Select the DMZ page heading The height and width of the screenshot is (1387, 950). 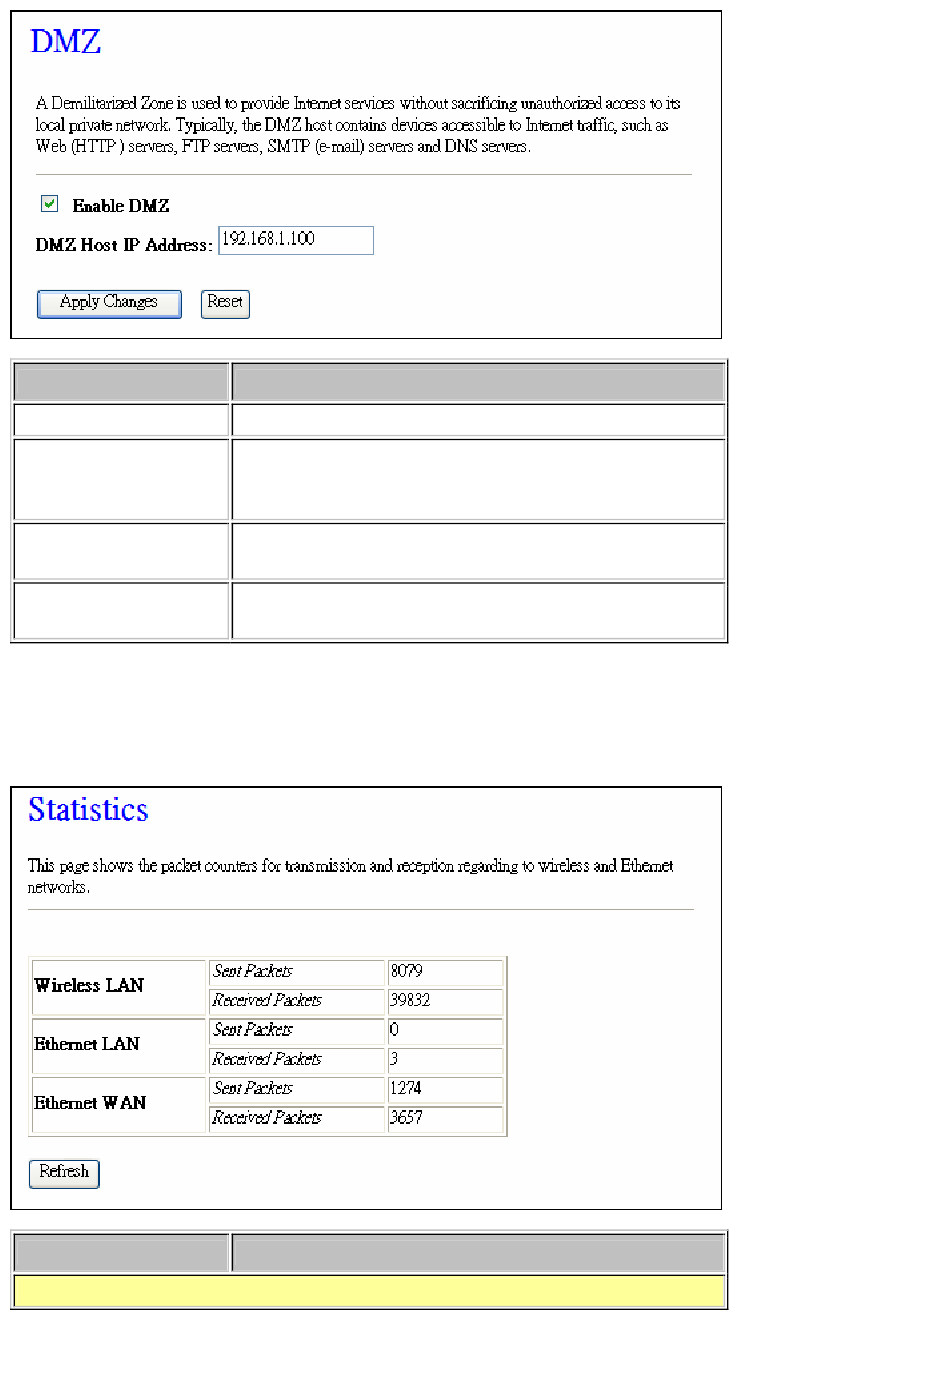click(66, 42)
